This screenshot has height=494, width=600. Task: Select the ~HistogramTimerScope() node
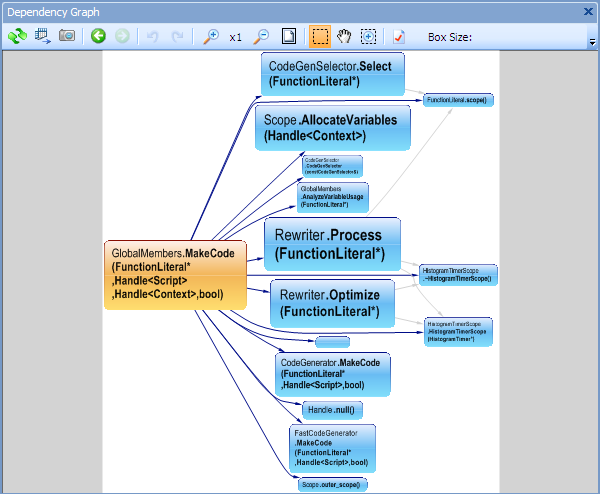458,275
